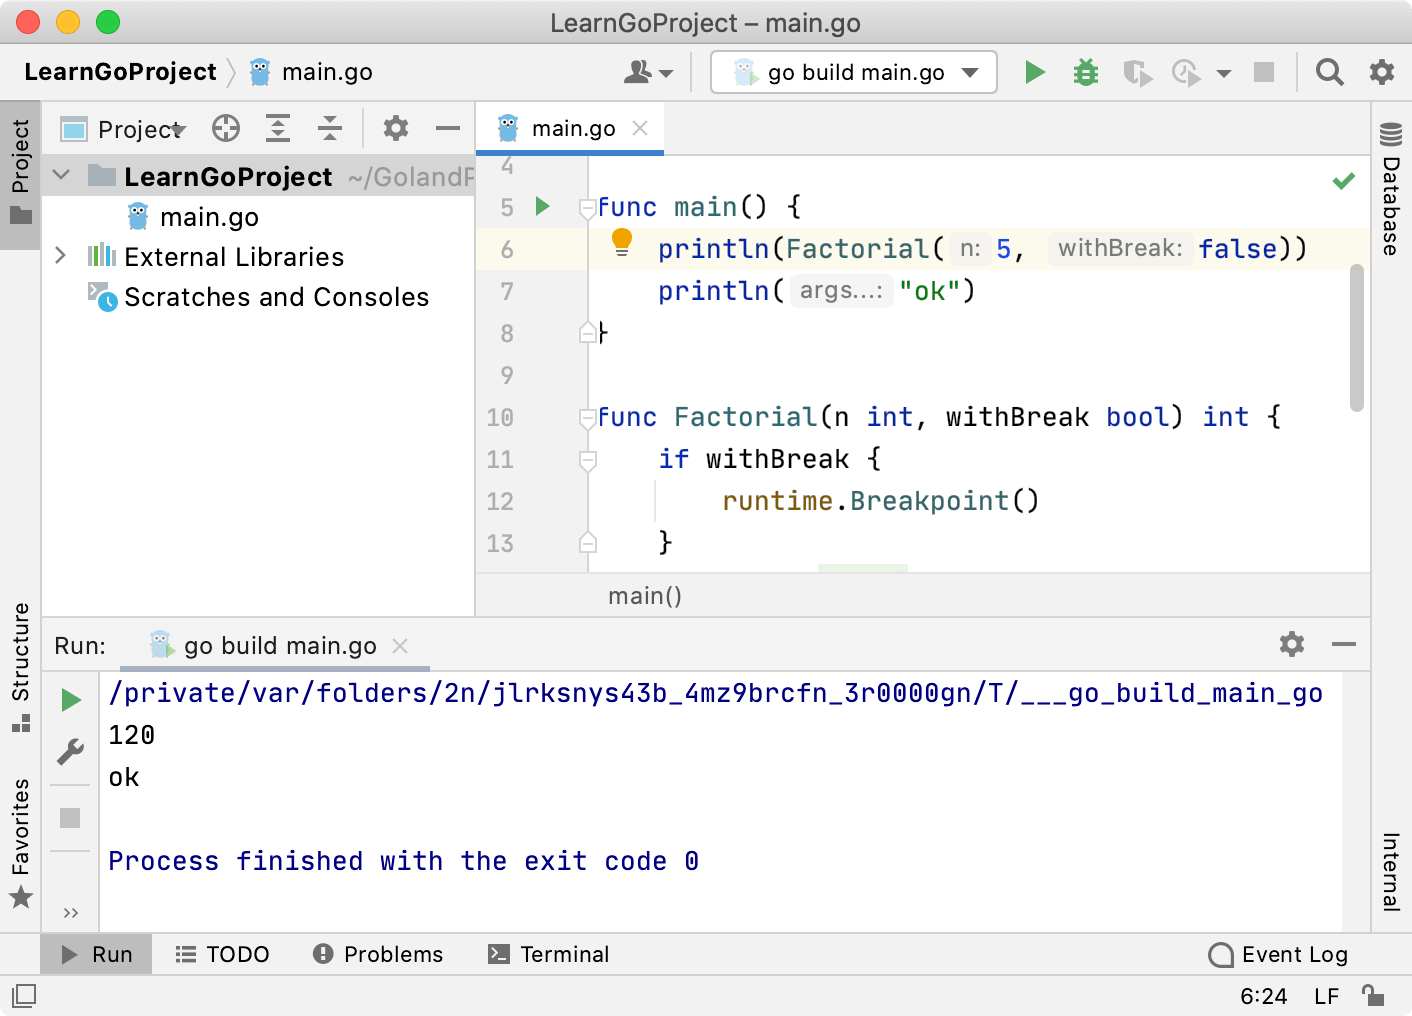Open profiler options dropdown arrow
The image size is (1412, 1016).
[x=1223, y=73]
